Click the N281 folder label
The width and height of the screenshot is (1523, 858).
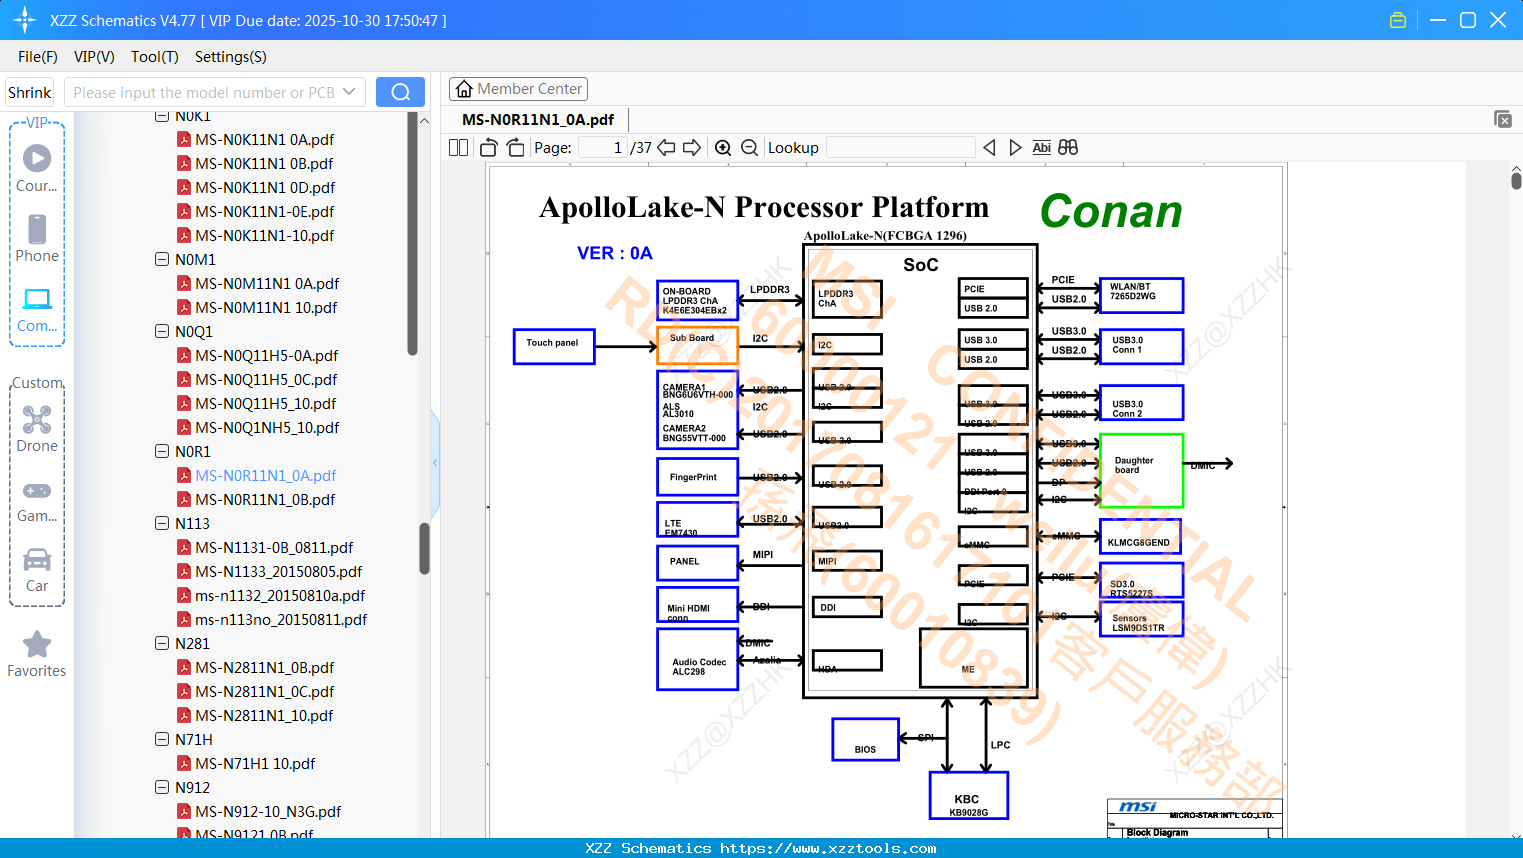tap(192, 643)
